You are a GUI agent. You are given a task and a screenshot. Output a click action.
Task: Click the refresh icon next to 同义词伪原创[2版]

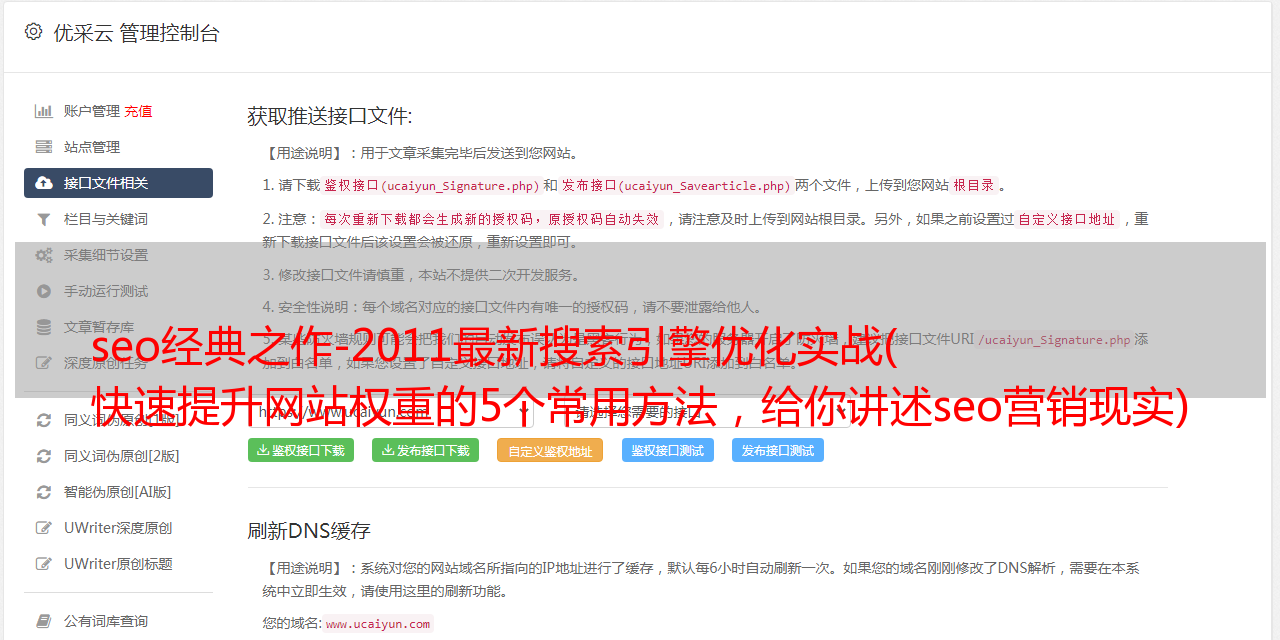[x=44, y=456]
